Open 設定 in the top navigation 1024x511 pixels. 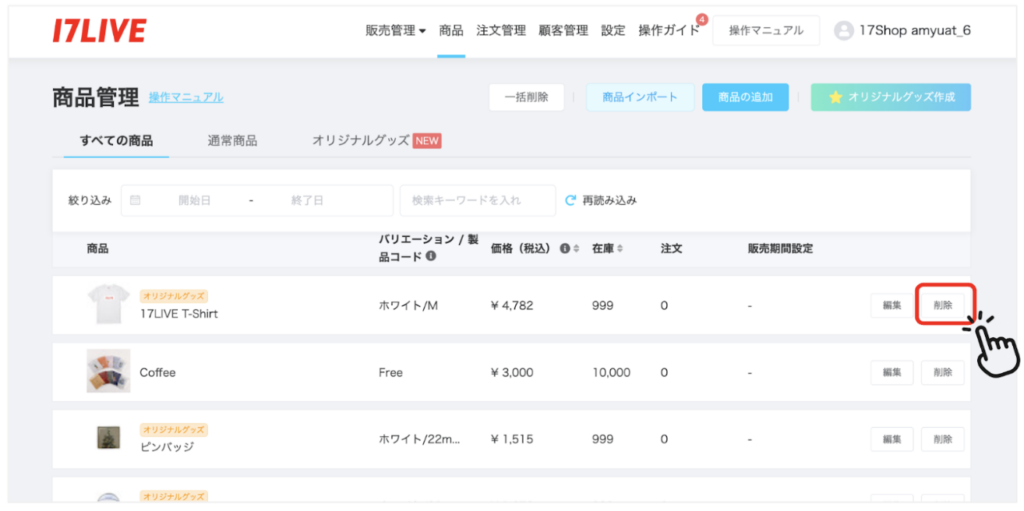coord(613,31)
